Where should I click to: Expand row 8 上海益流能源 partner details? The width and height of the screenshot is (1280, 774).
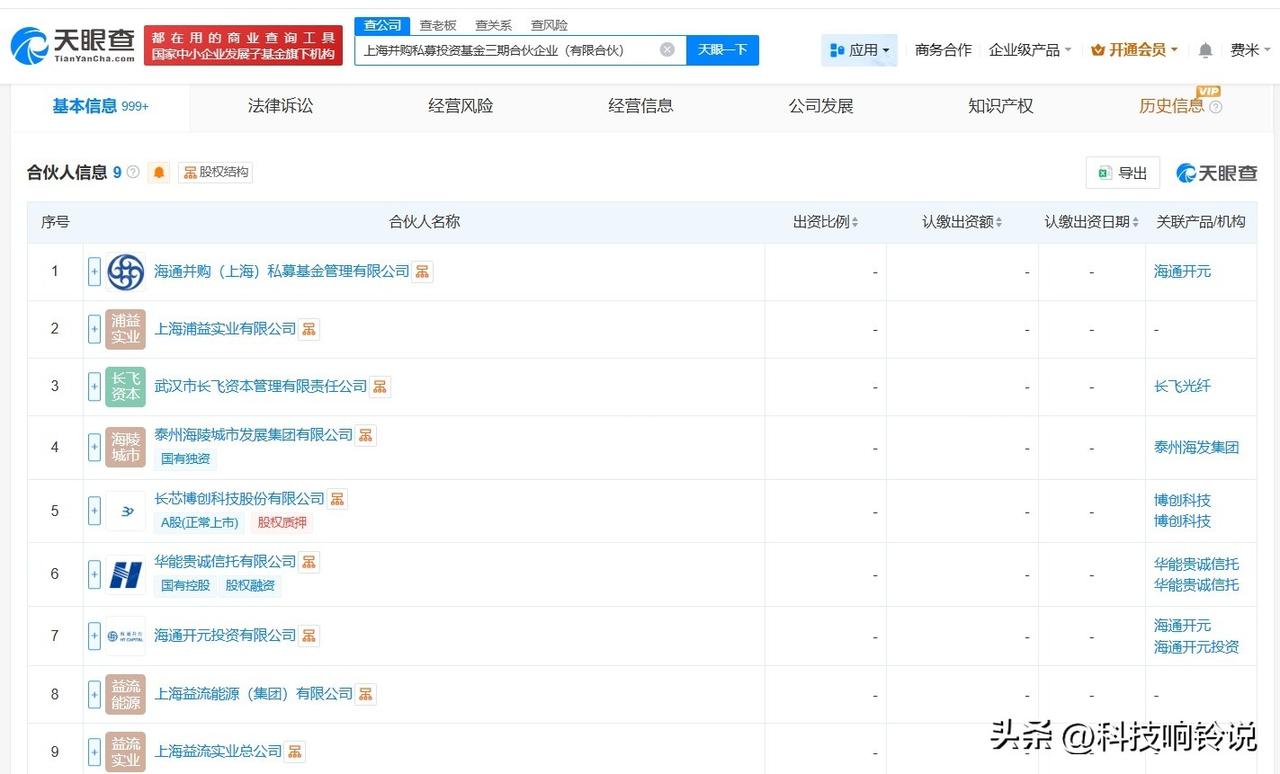[95, 694]
